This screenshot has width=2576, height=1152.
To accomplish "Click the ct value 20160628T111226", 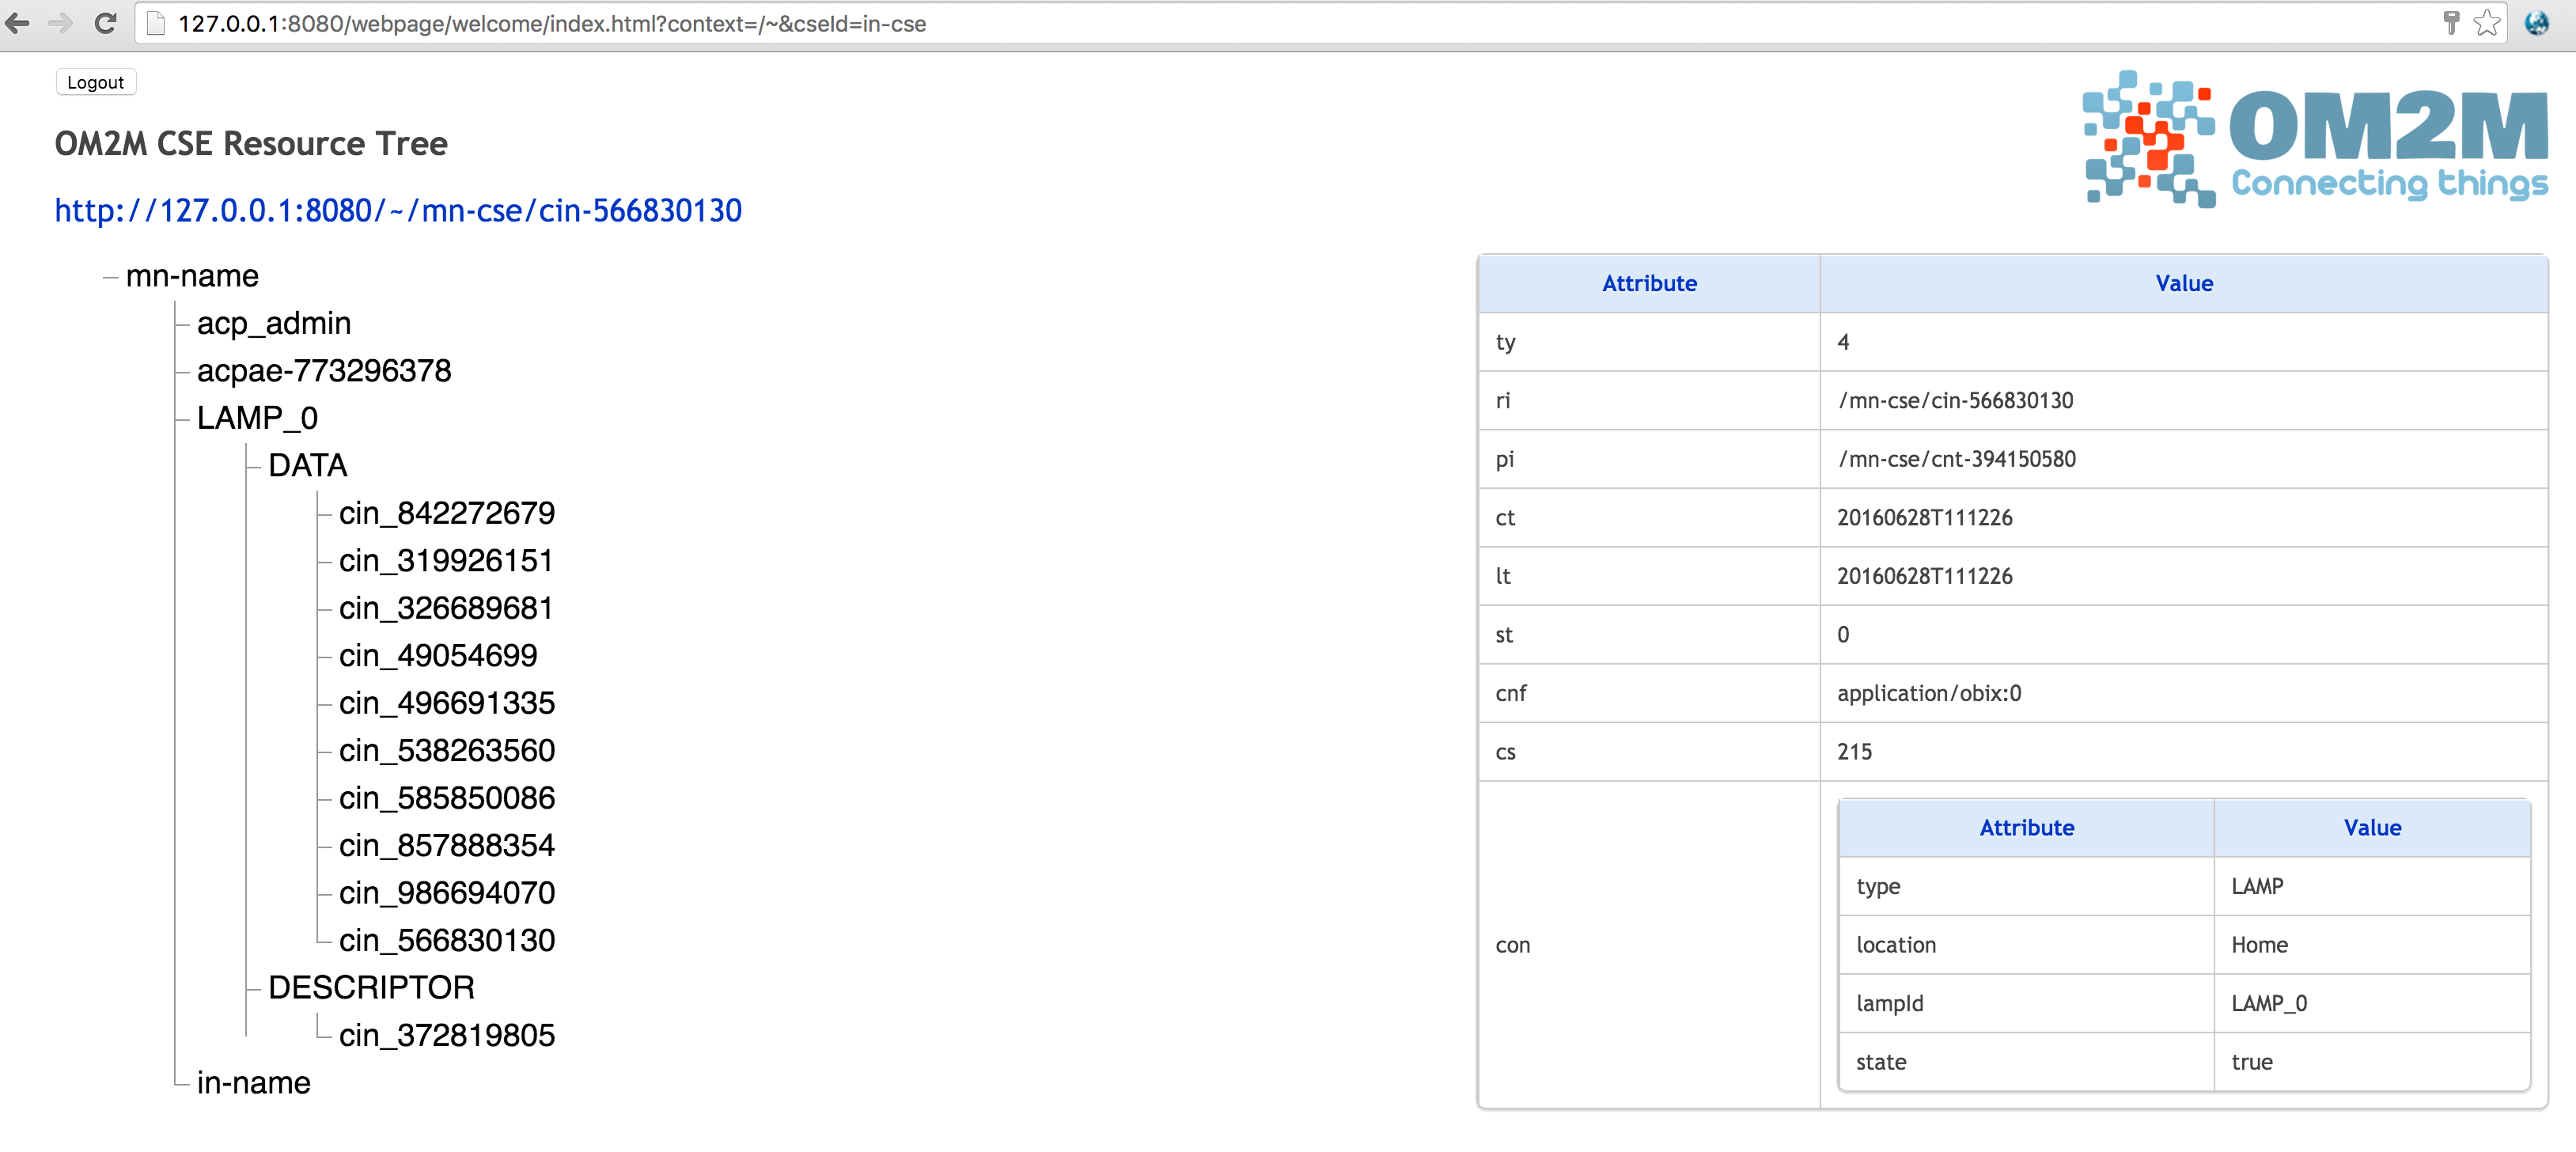I will [x=1924, y=518].
